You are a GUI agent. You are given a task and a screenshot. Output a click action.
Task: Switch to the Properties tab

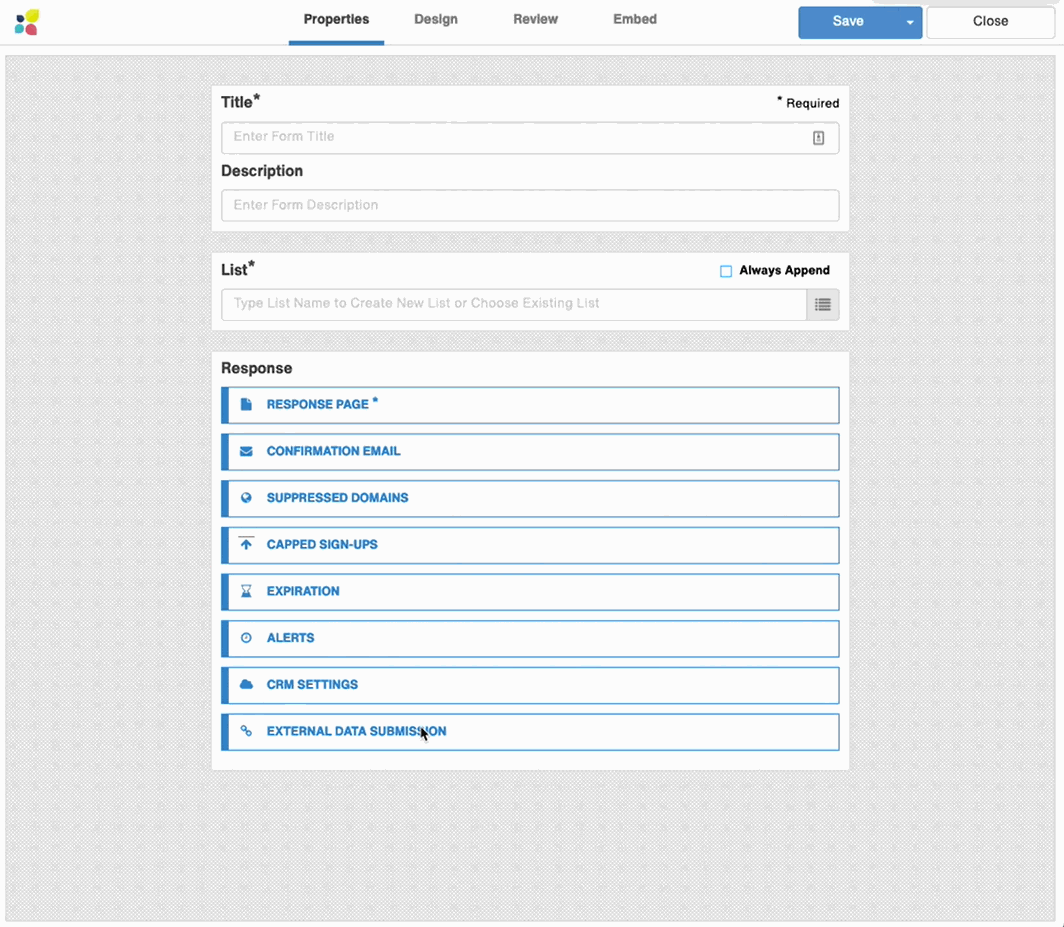pyautogui.click(x=336, y=20)
